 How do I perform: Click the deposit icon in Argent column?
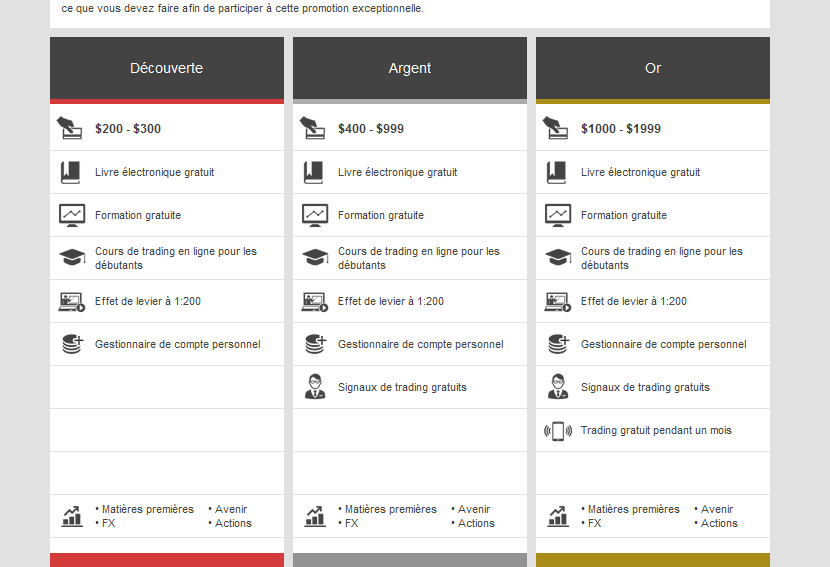coord(312,128)
